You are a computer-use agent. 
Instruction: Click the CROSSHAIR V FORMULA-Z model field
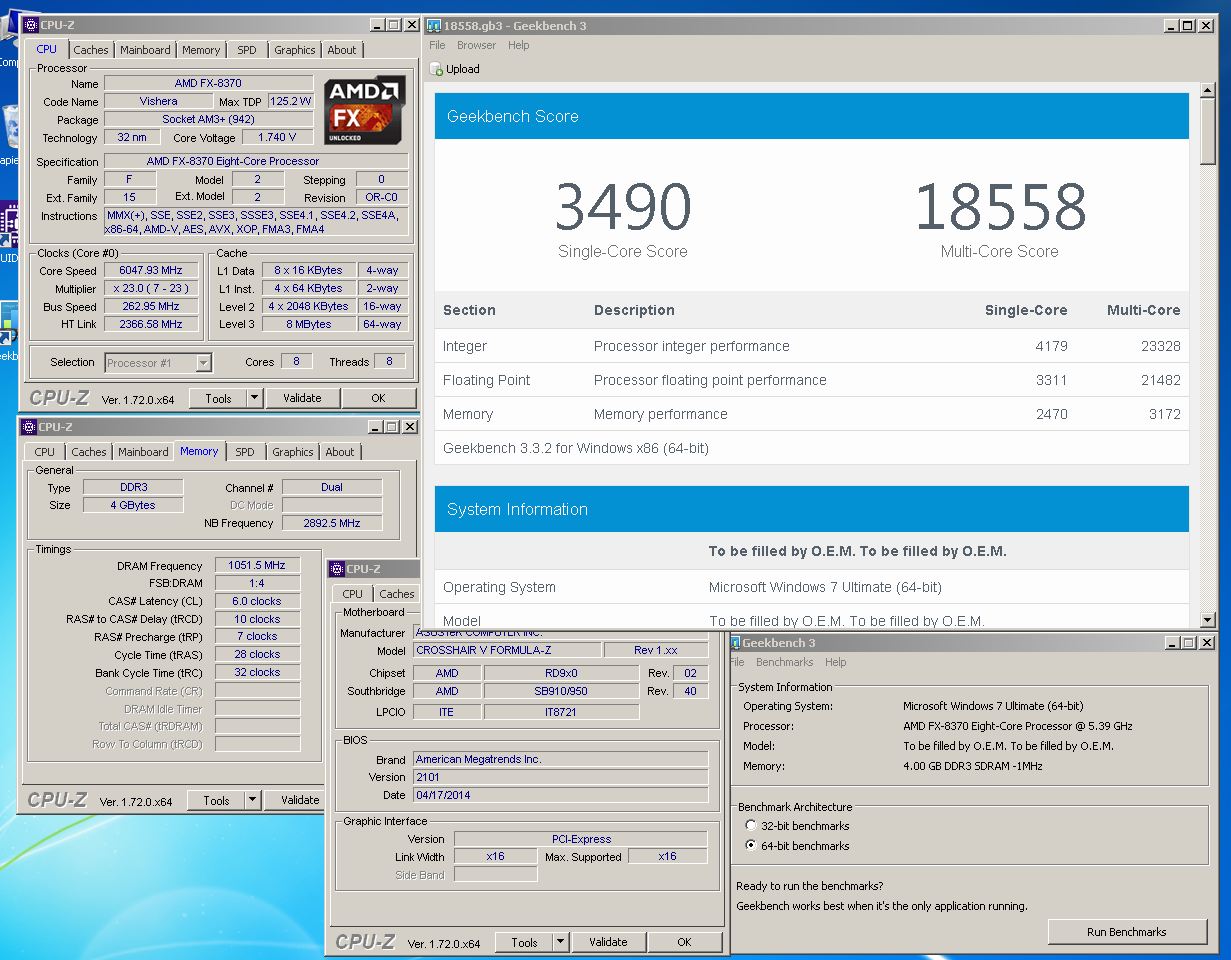pyautogui.click(x=507, y=650)
